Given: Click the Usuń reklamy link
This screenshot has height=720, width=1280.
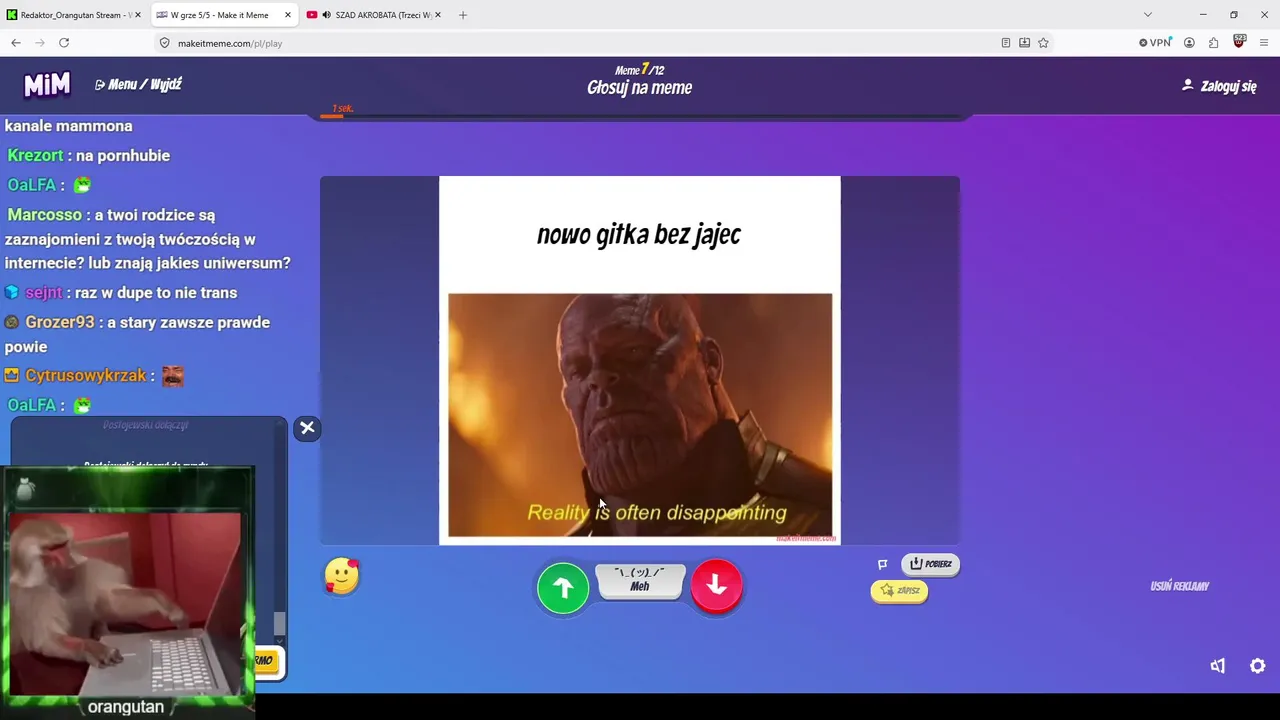Looking at the screenshot, I should pos(1180,586).
